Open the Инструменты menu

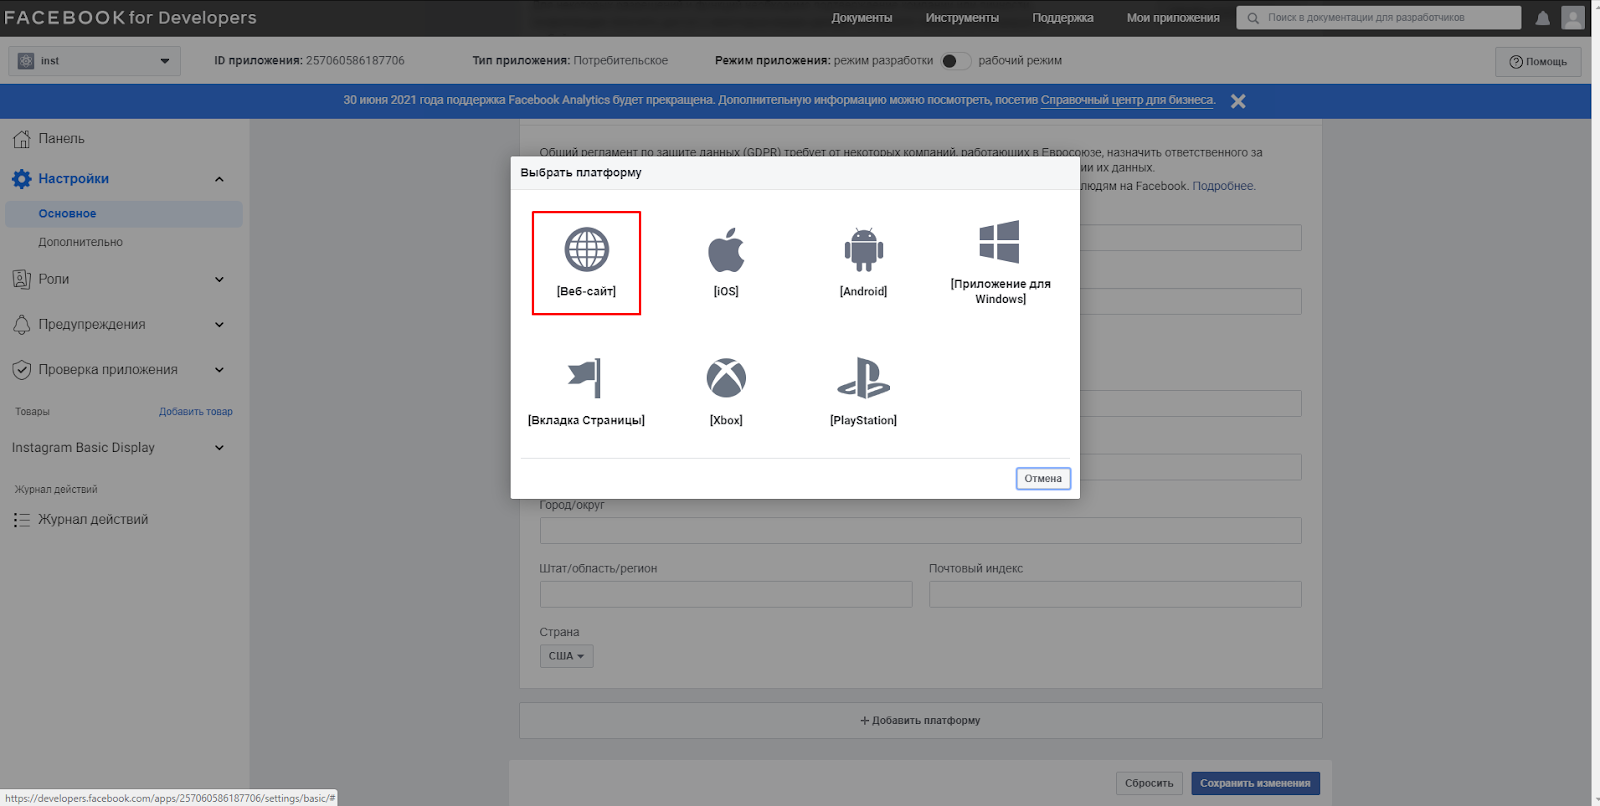click(x=962, y=18)
